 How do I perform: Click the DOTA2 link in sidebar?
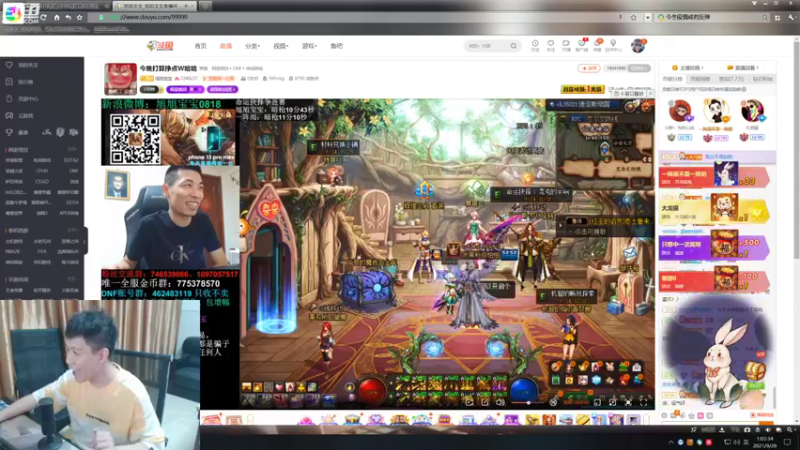pos(71,160)
